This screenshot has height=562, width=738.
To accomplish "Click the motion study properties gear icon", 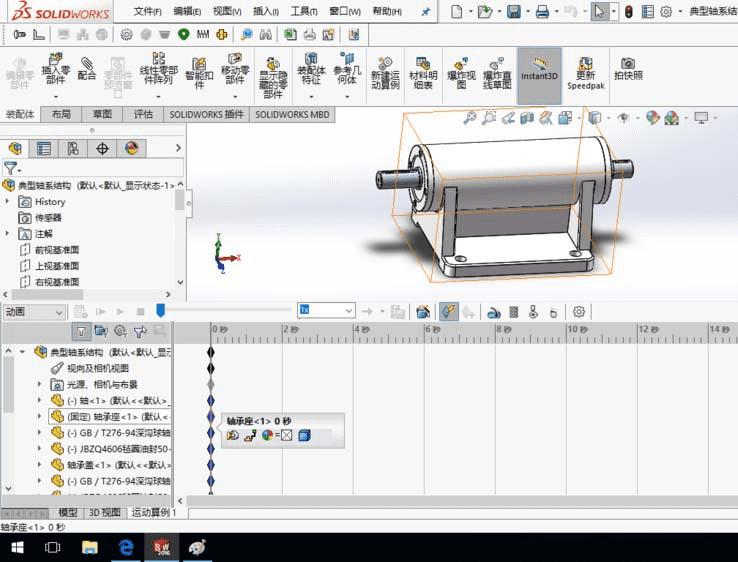I will point(578,312).
